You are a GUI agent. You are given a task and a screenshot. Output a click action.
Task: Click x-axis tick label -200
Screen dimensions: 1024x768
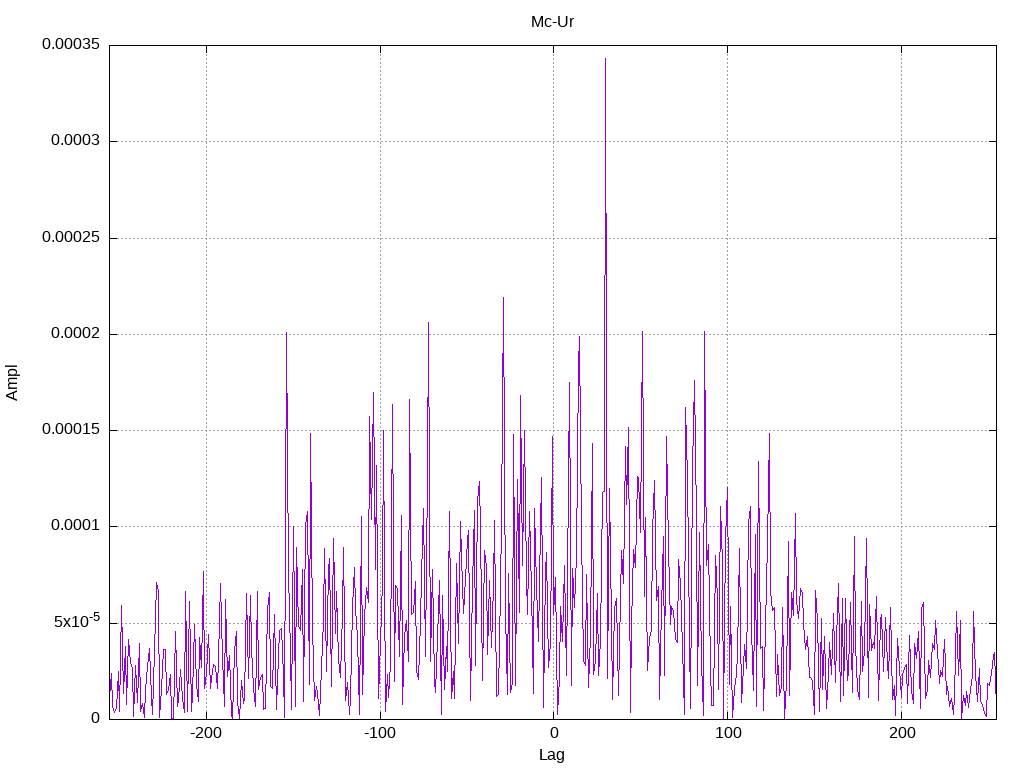(206, 733)
